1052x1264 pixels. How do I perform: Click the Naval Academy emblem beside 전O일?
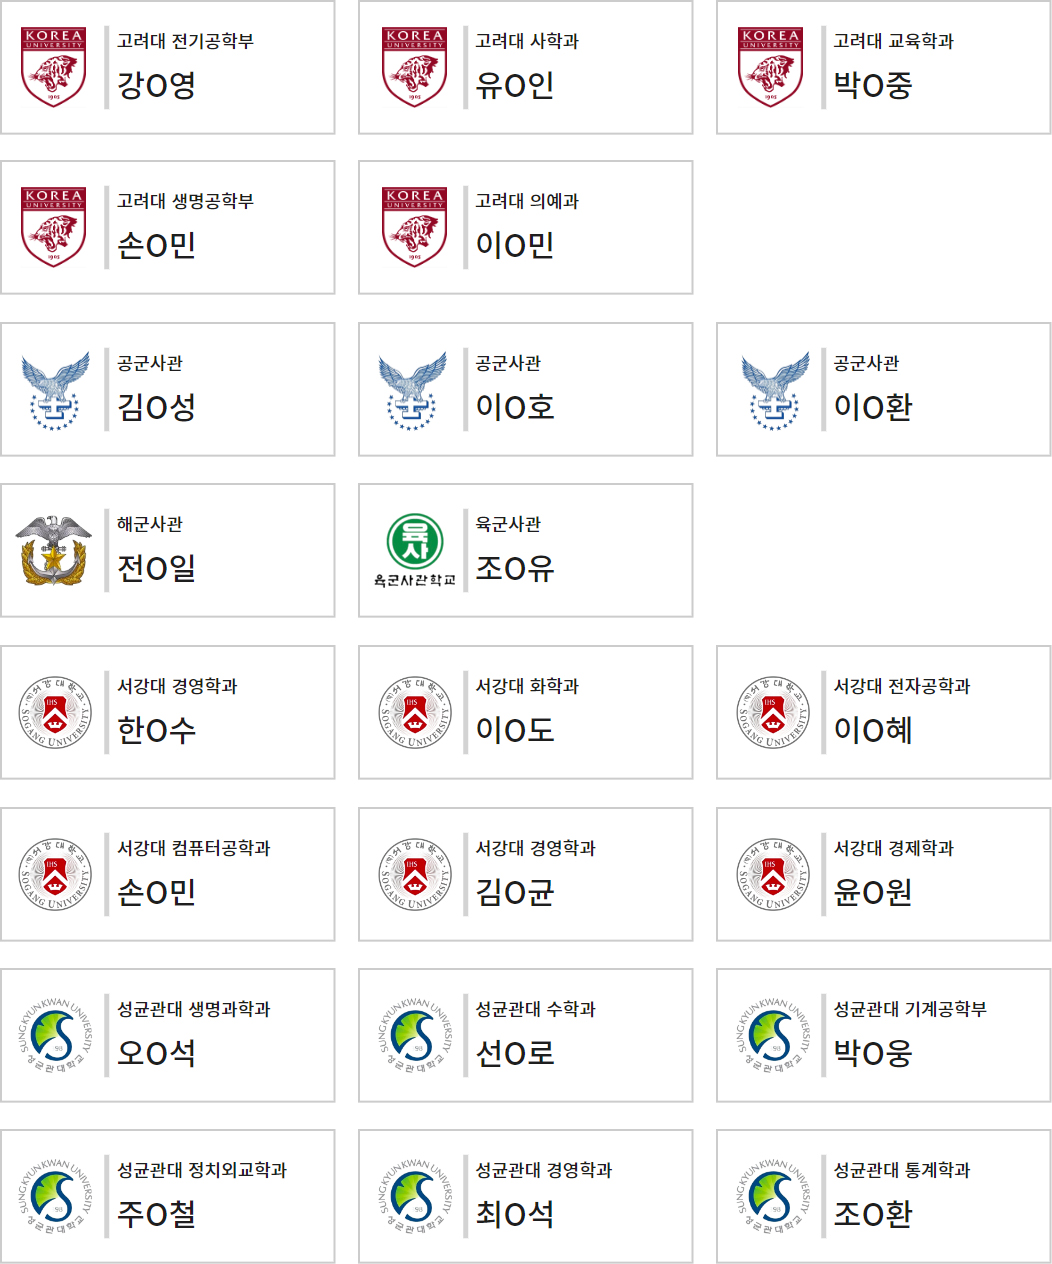tap(54, 551)
